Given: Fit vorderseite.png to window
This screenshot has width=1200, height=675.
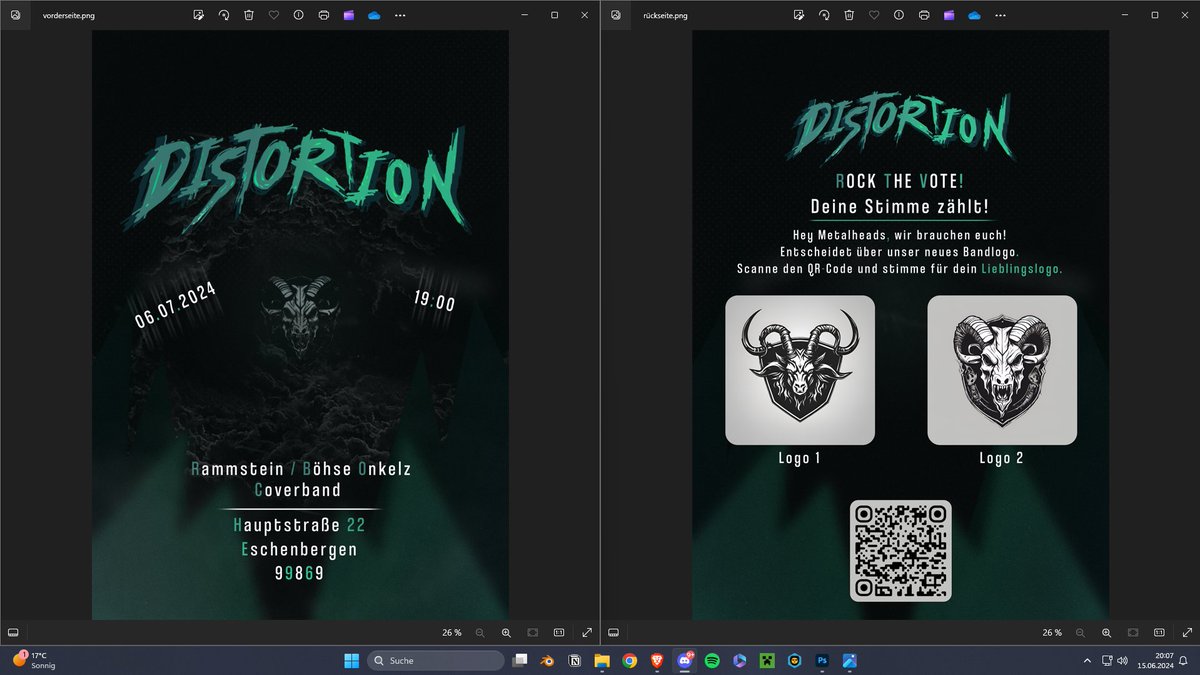Looking at the screenshot, I should (533, 633).
